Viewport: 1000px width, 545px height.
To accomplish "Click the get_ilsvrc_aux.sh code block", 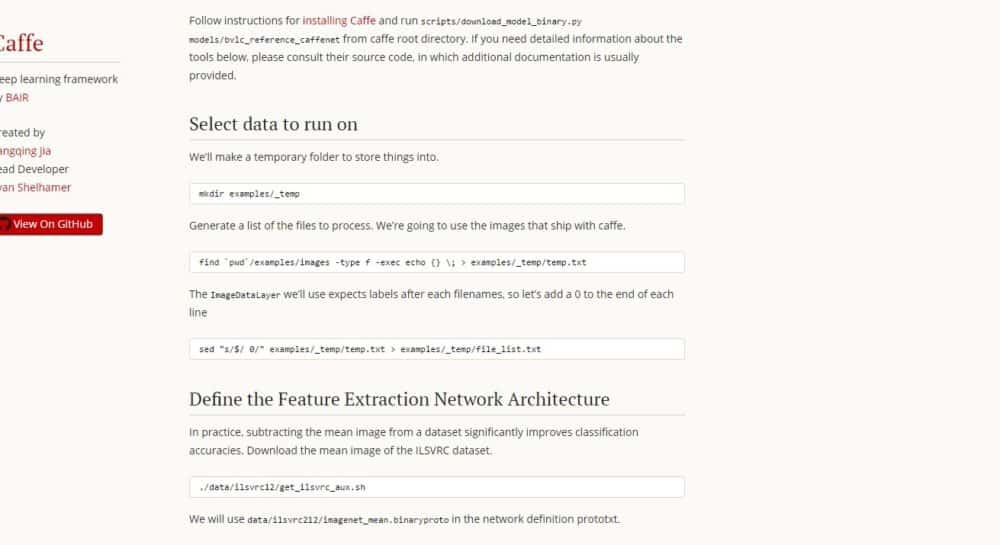I will [436, 487].
